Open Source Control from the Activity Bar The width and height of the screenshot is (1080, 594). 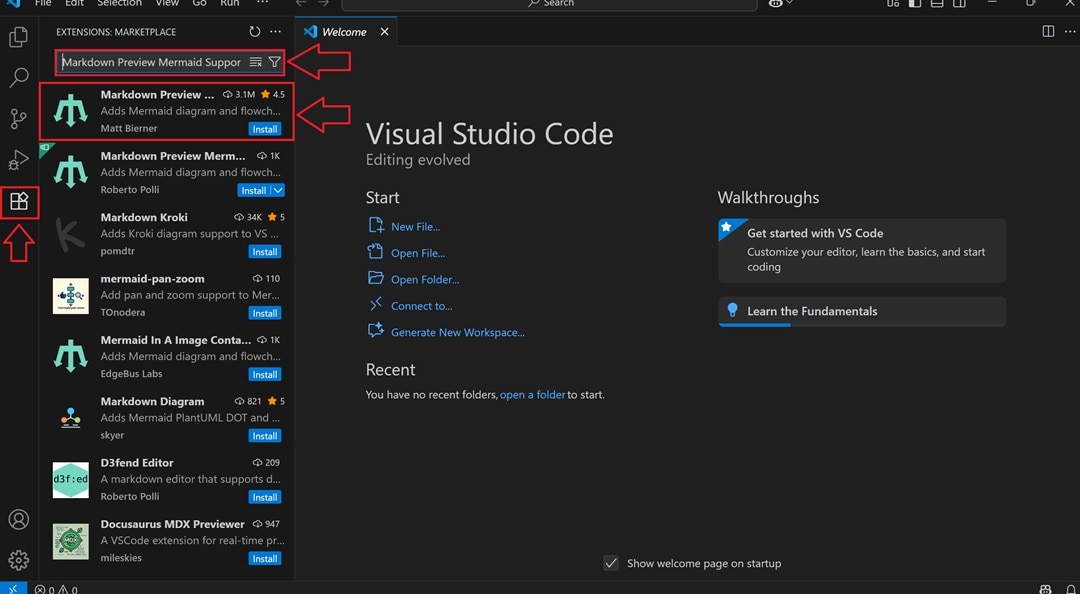[19, 118]
